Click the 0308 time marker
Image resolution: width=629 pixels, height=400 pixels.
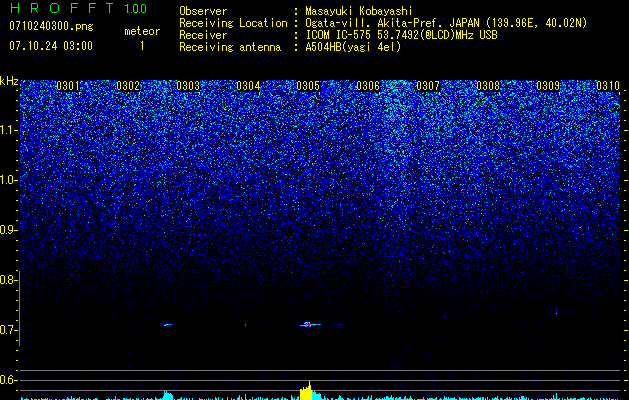(488, 86)
